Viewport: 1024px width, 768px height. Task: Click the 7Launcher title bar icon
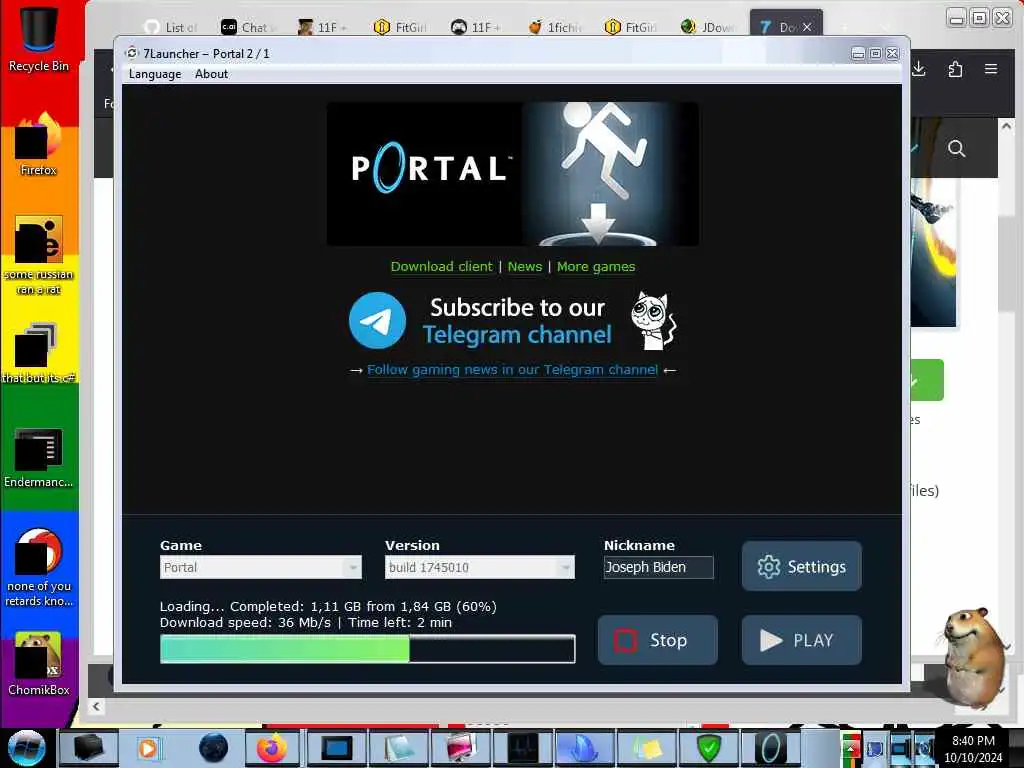(x=132, y=53)
